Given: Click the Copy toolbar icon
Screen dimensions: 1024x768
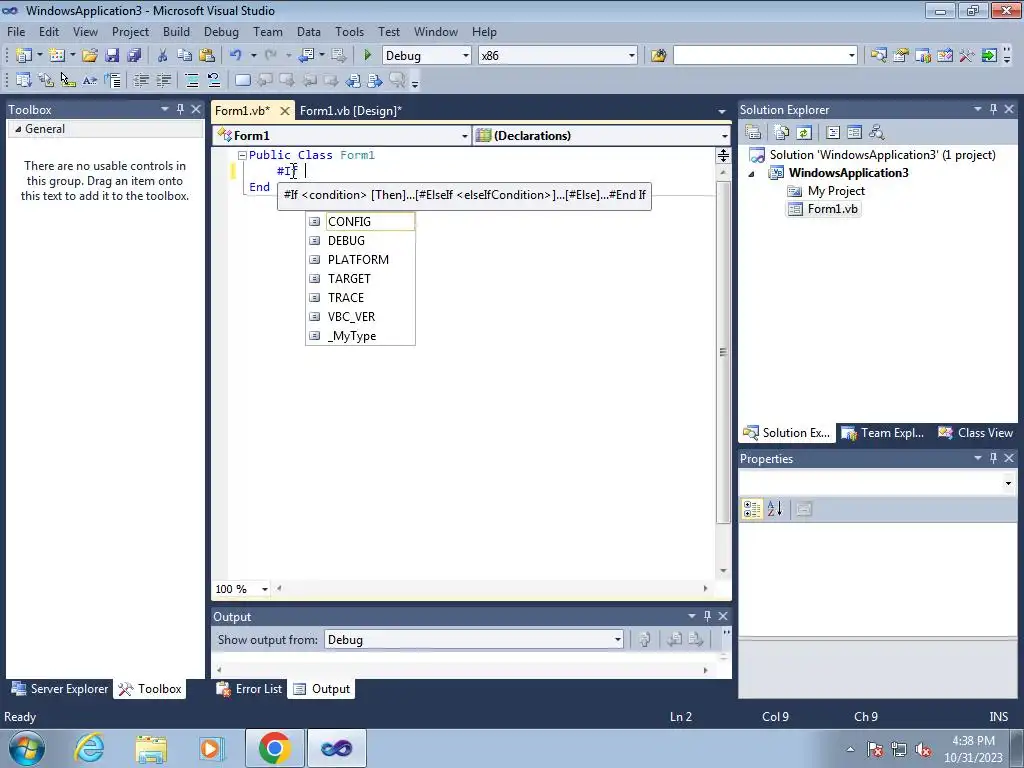Looking at the screenshot, I should tap(184, 56).
